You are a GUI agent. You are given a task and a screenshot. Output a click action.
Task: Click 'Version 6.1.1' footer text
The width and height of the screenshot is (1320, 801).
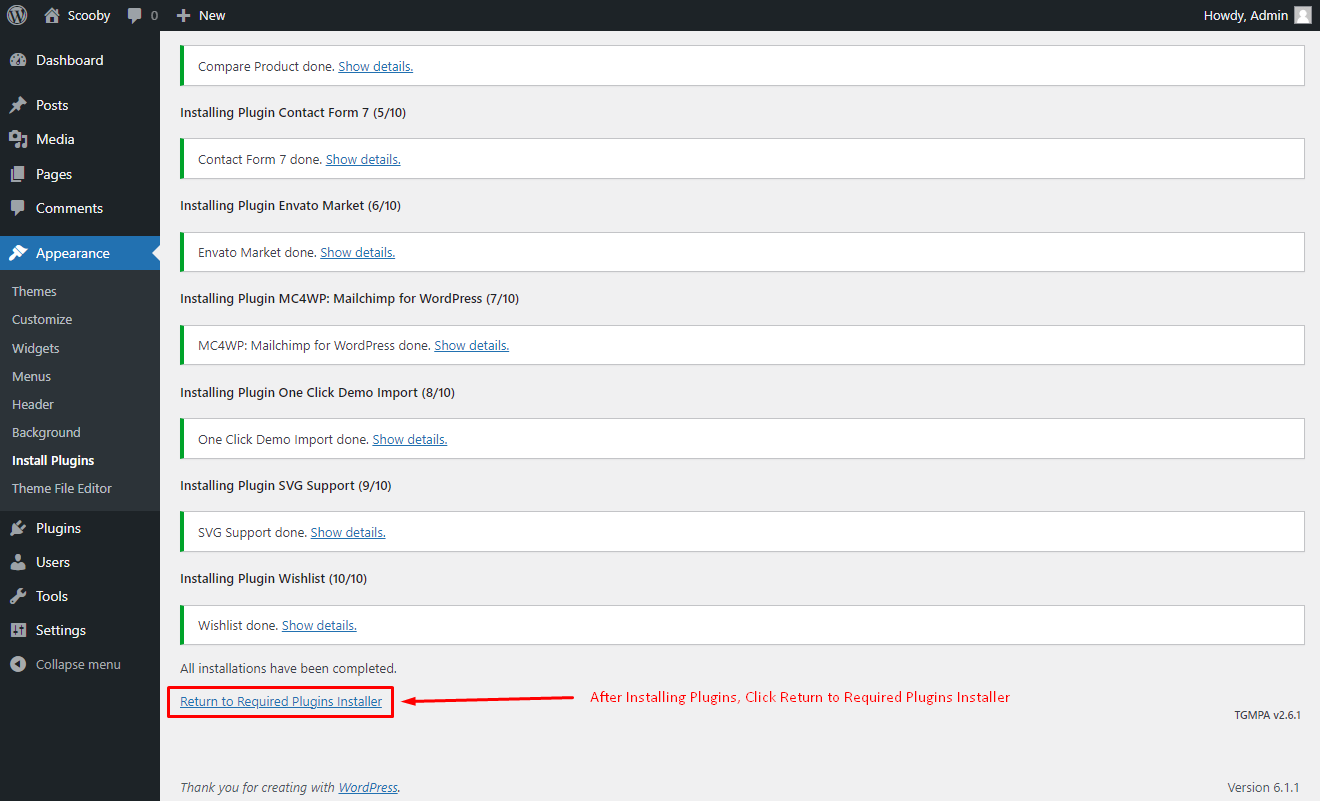(1263, 787)
